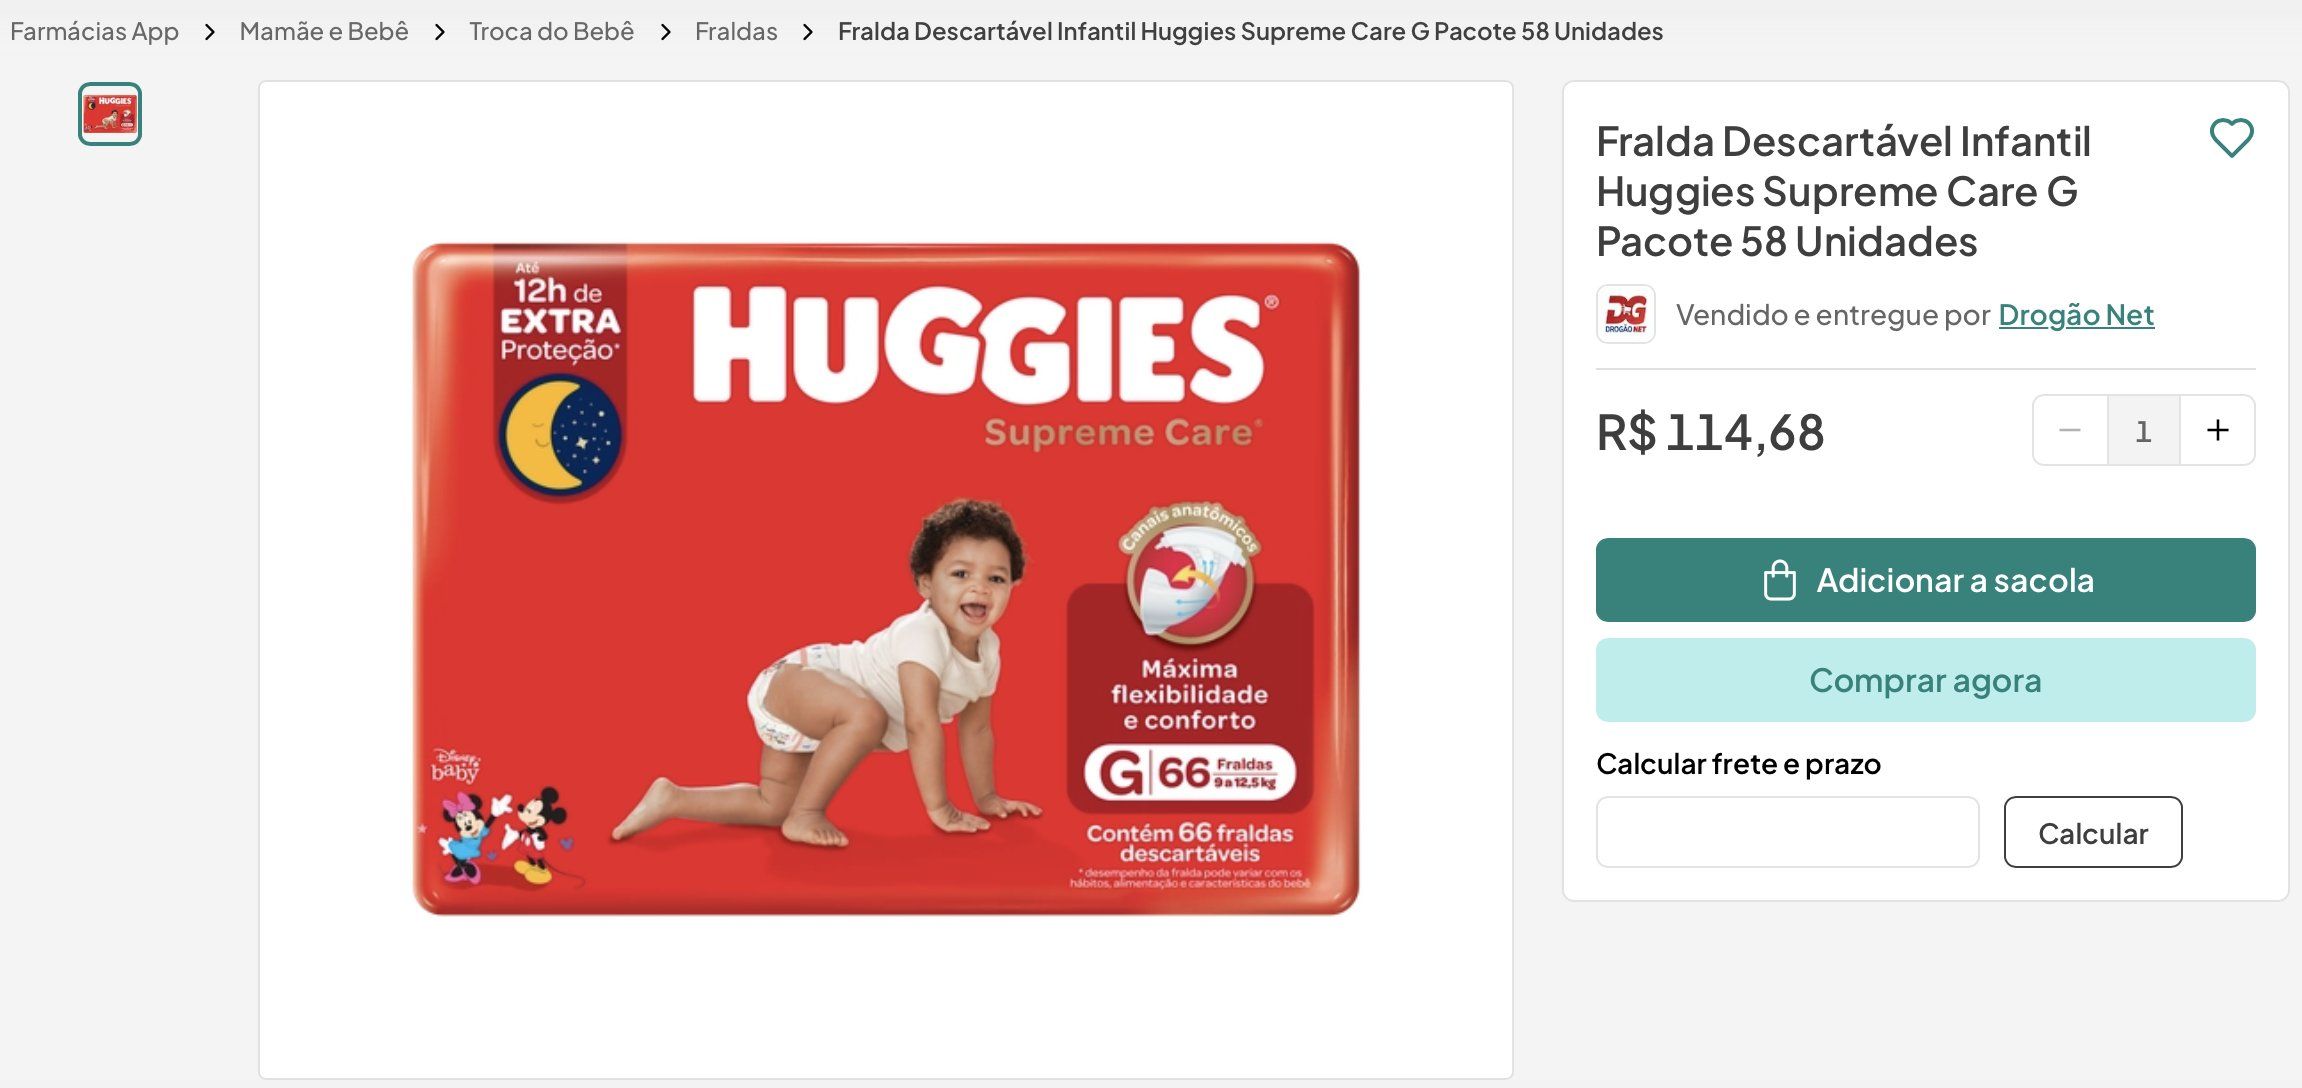Open the Drogão Net seller link
2302x1088 pixels.
point(2076,315)
